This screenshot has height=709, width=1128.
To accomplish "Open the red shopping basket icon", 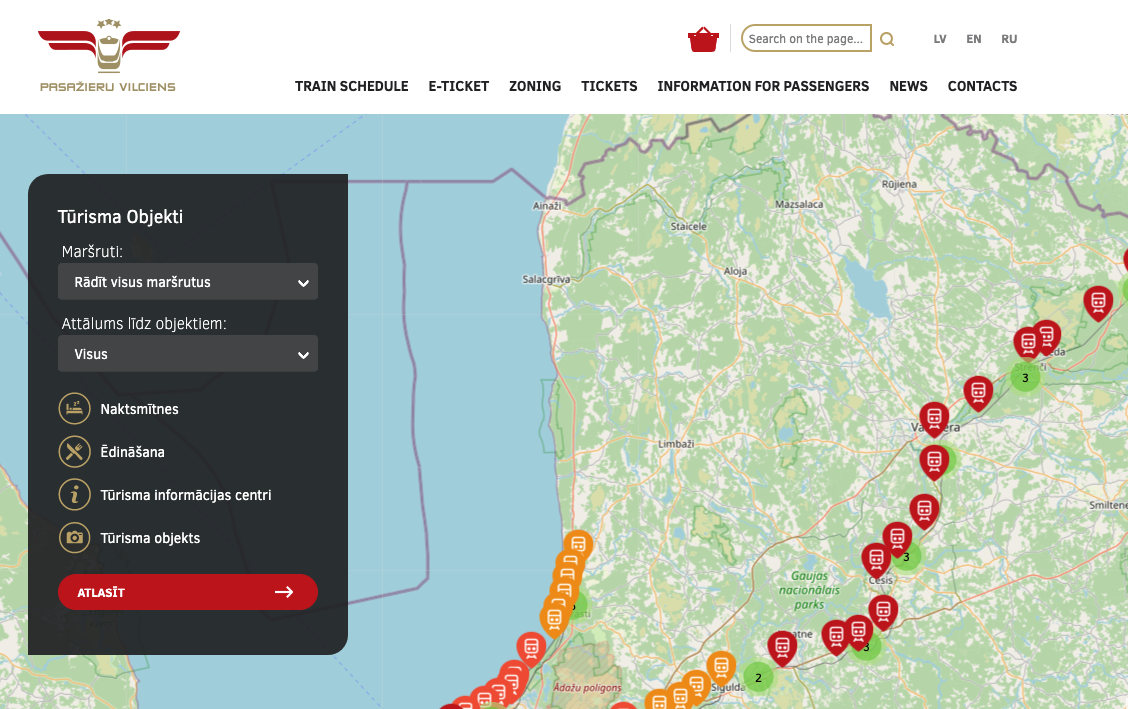I will [x=703, y=39].
